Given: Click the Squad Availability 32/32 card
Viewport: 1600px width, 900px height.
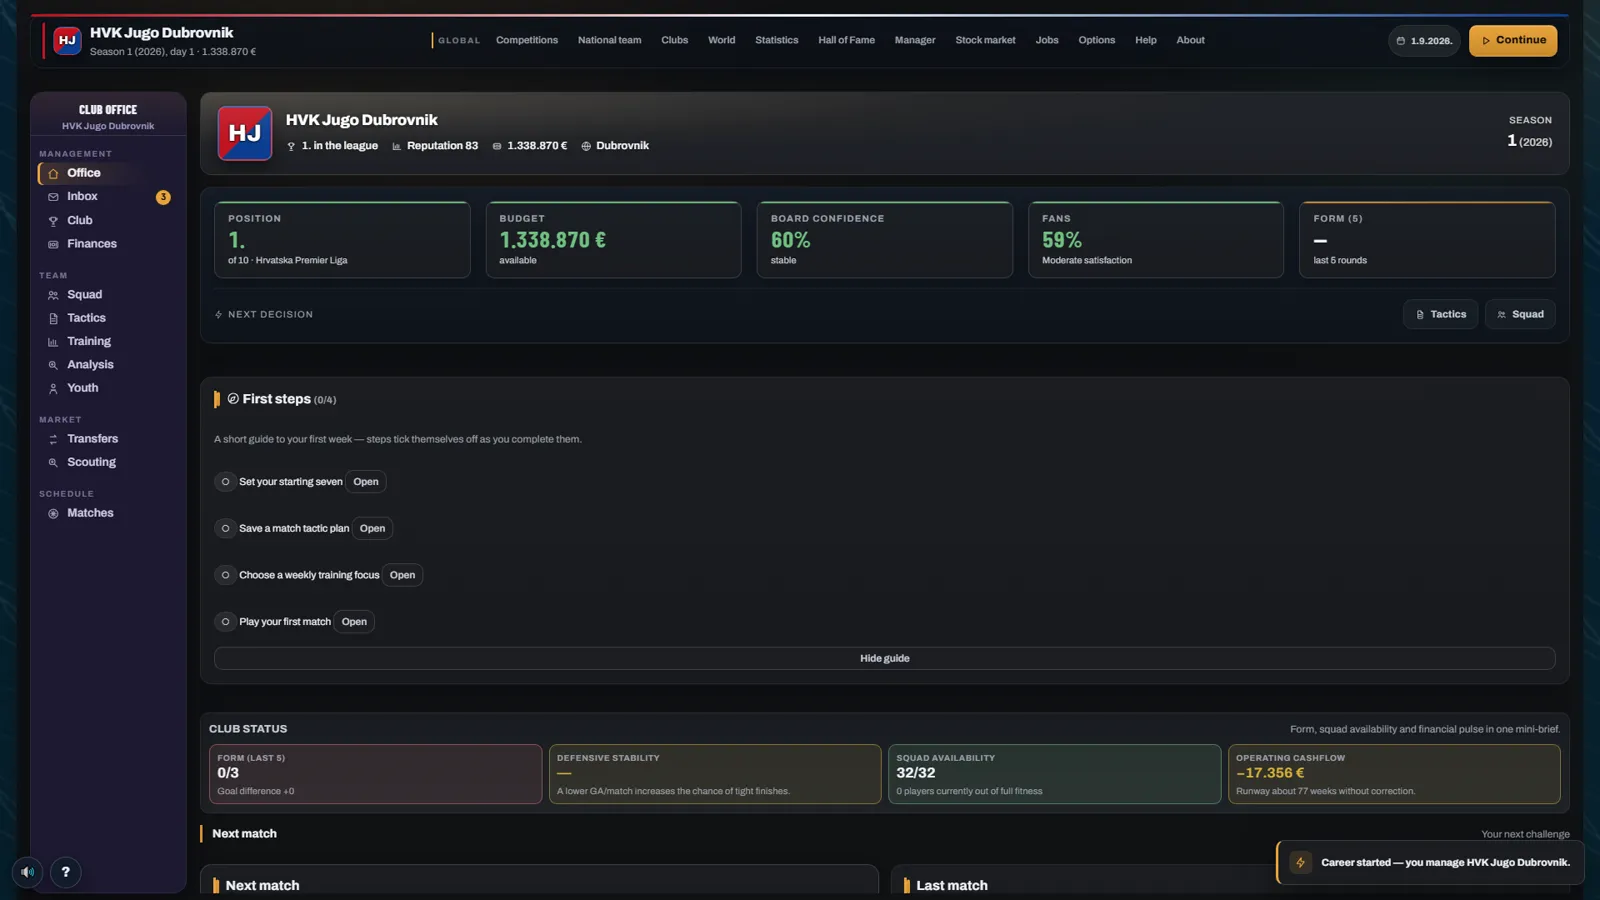Looking at the screenshot, I should pyautogui.click(x=1054, y=774).
